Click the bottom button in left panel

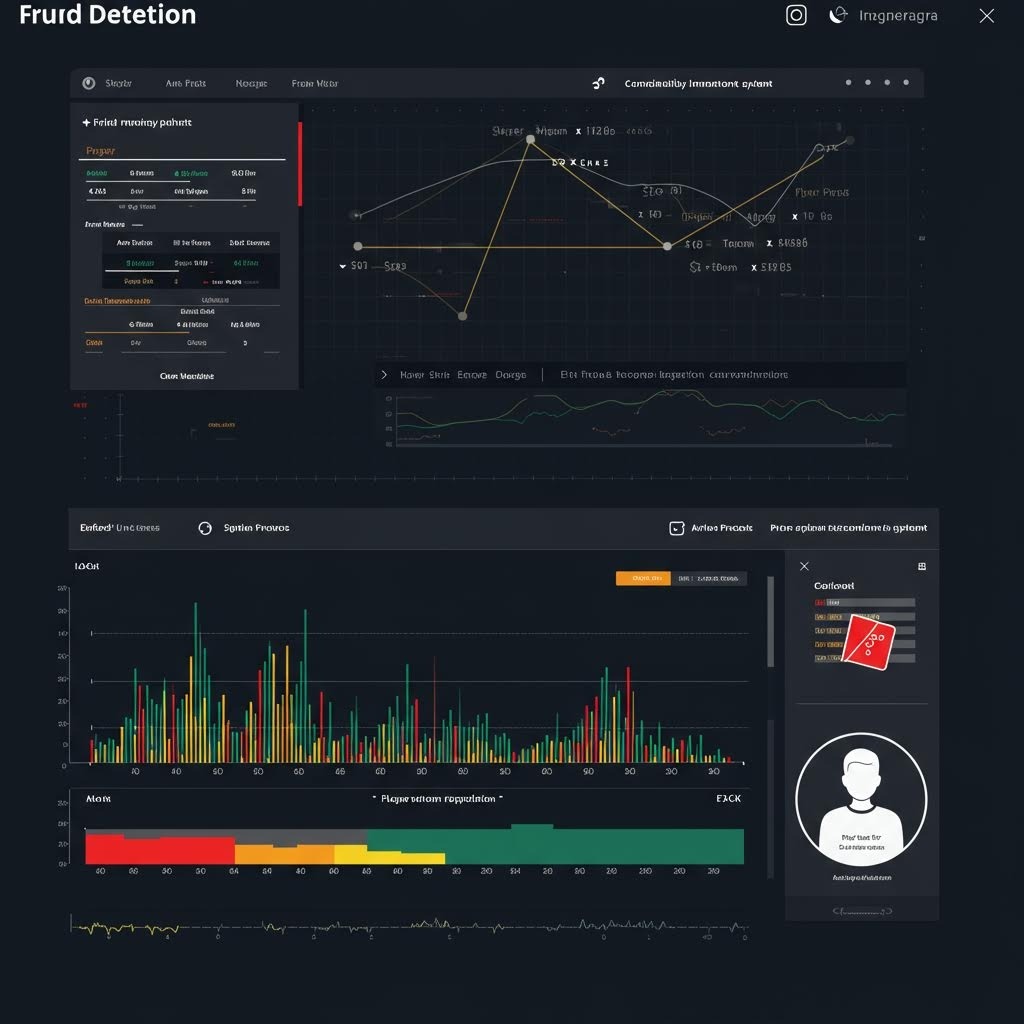click(x=187, y=377)
